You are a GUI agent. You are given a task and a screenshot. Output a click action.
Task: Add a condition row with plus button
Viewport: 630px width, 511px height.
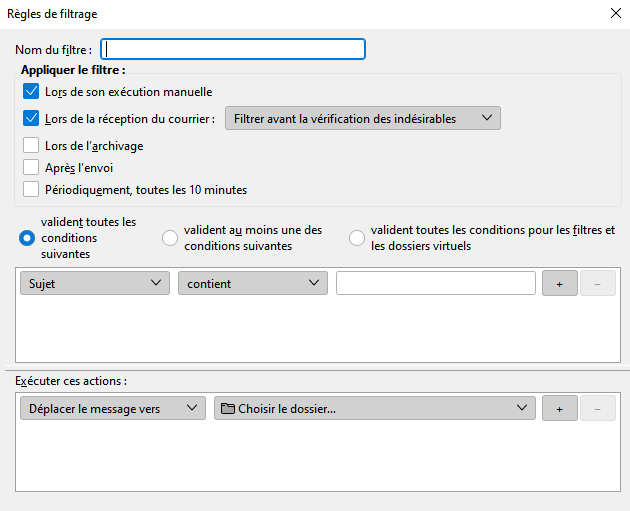pyautogui.click(x=560, y=284)
